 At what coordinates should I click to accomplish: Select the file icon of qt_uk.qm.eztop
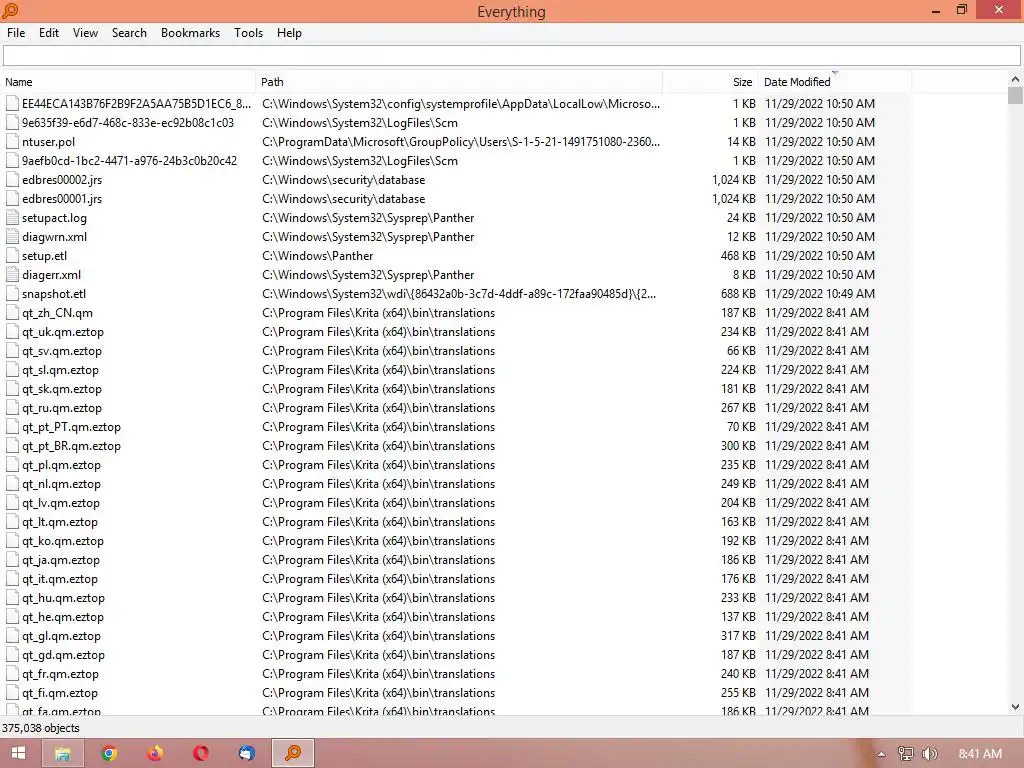(12, 332)
